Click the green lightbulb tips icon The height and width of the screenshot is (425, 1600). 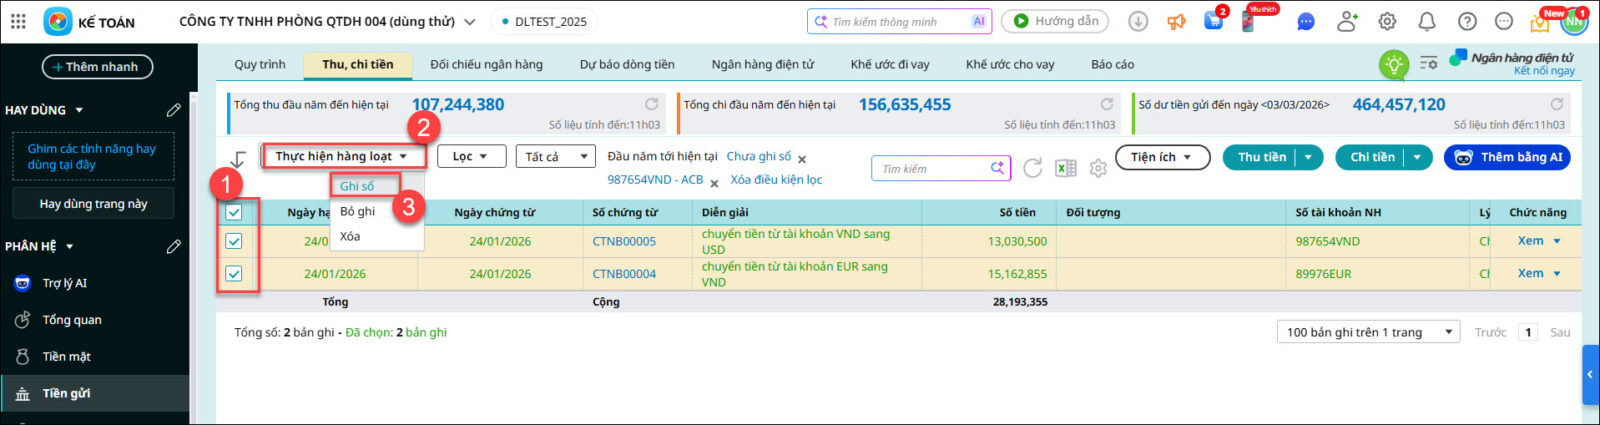(x=1393, y=65)
